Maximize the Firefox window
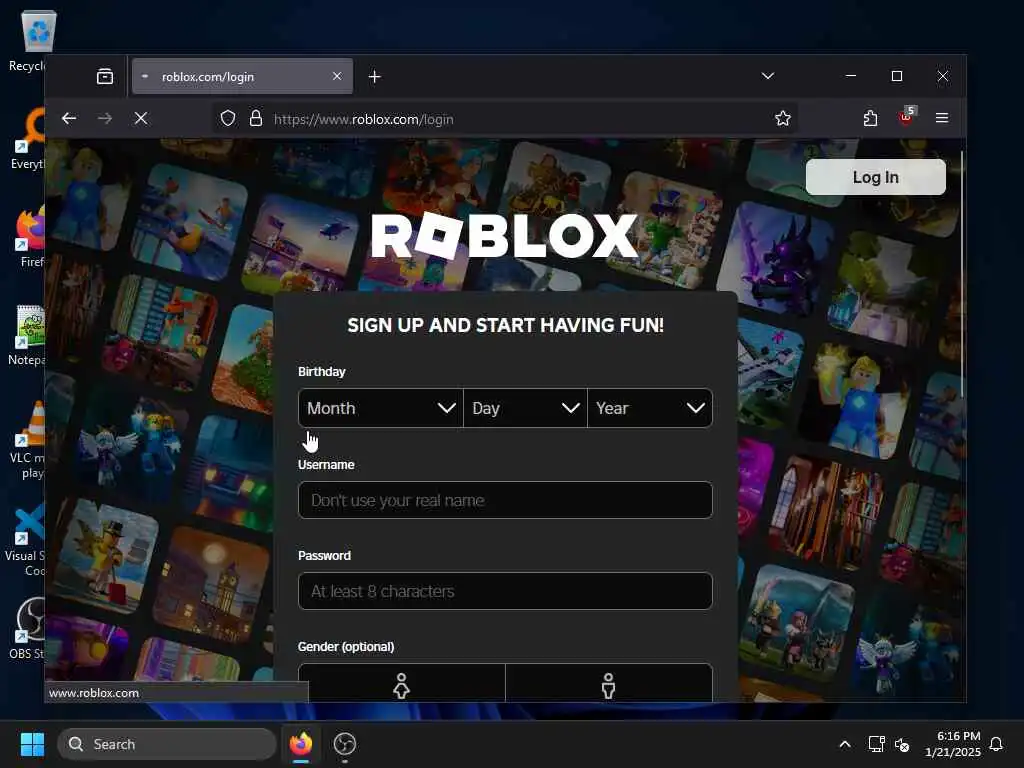The image size is (1024, 768). [897, 76]
